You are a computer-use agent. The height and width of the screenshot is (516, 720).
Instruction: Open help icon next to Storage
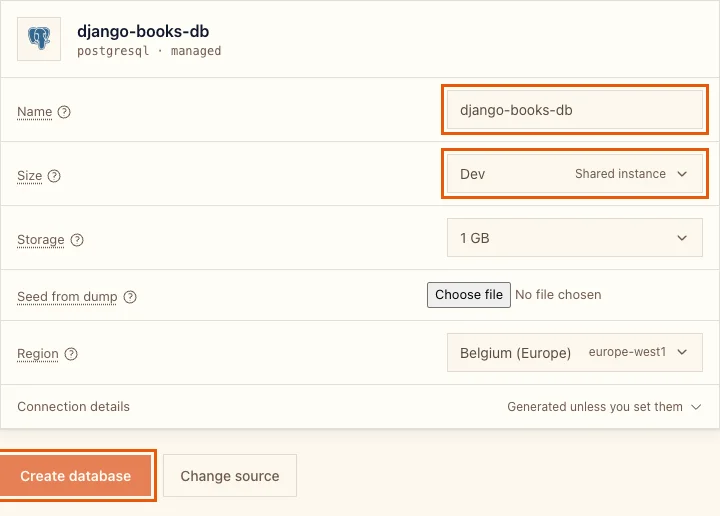pos(77,240)
